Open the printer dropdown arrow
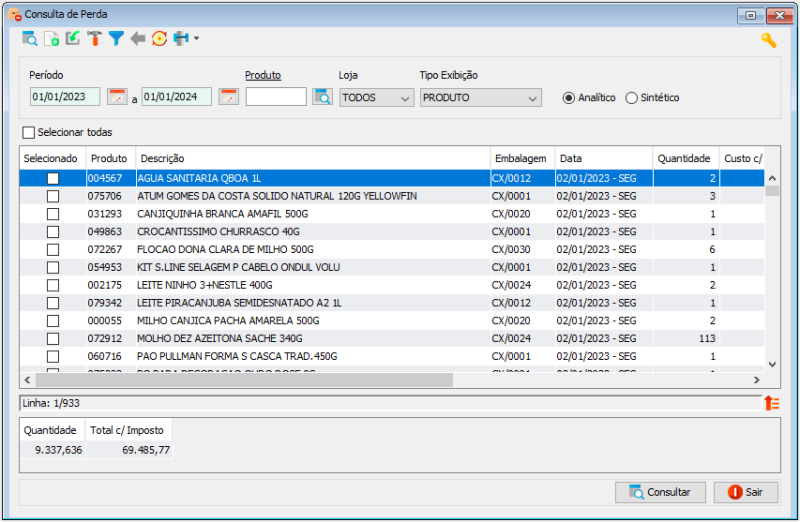800x522 pixels. tap(196, 38)
